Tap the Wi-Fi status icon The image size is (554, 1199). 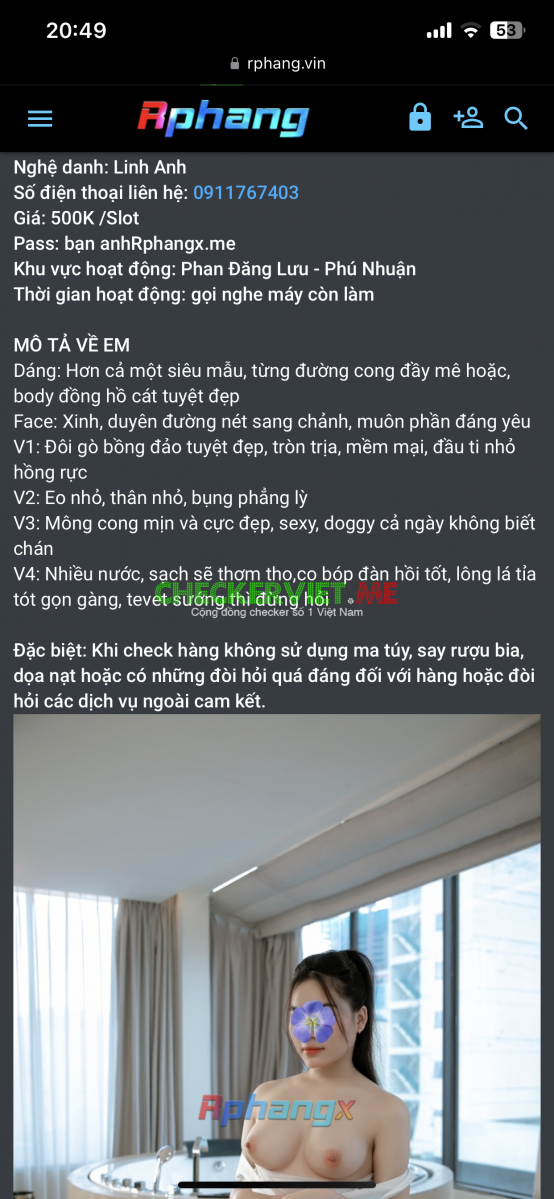[x=471, y=31]
